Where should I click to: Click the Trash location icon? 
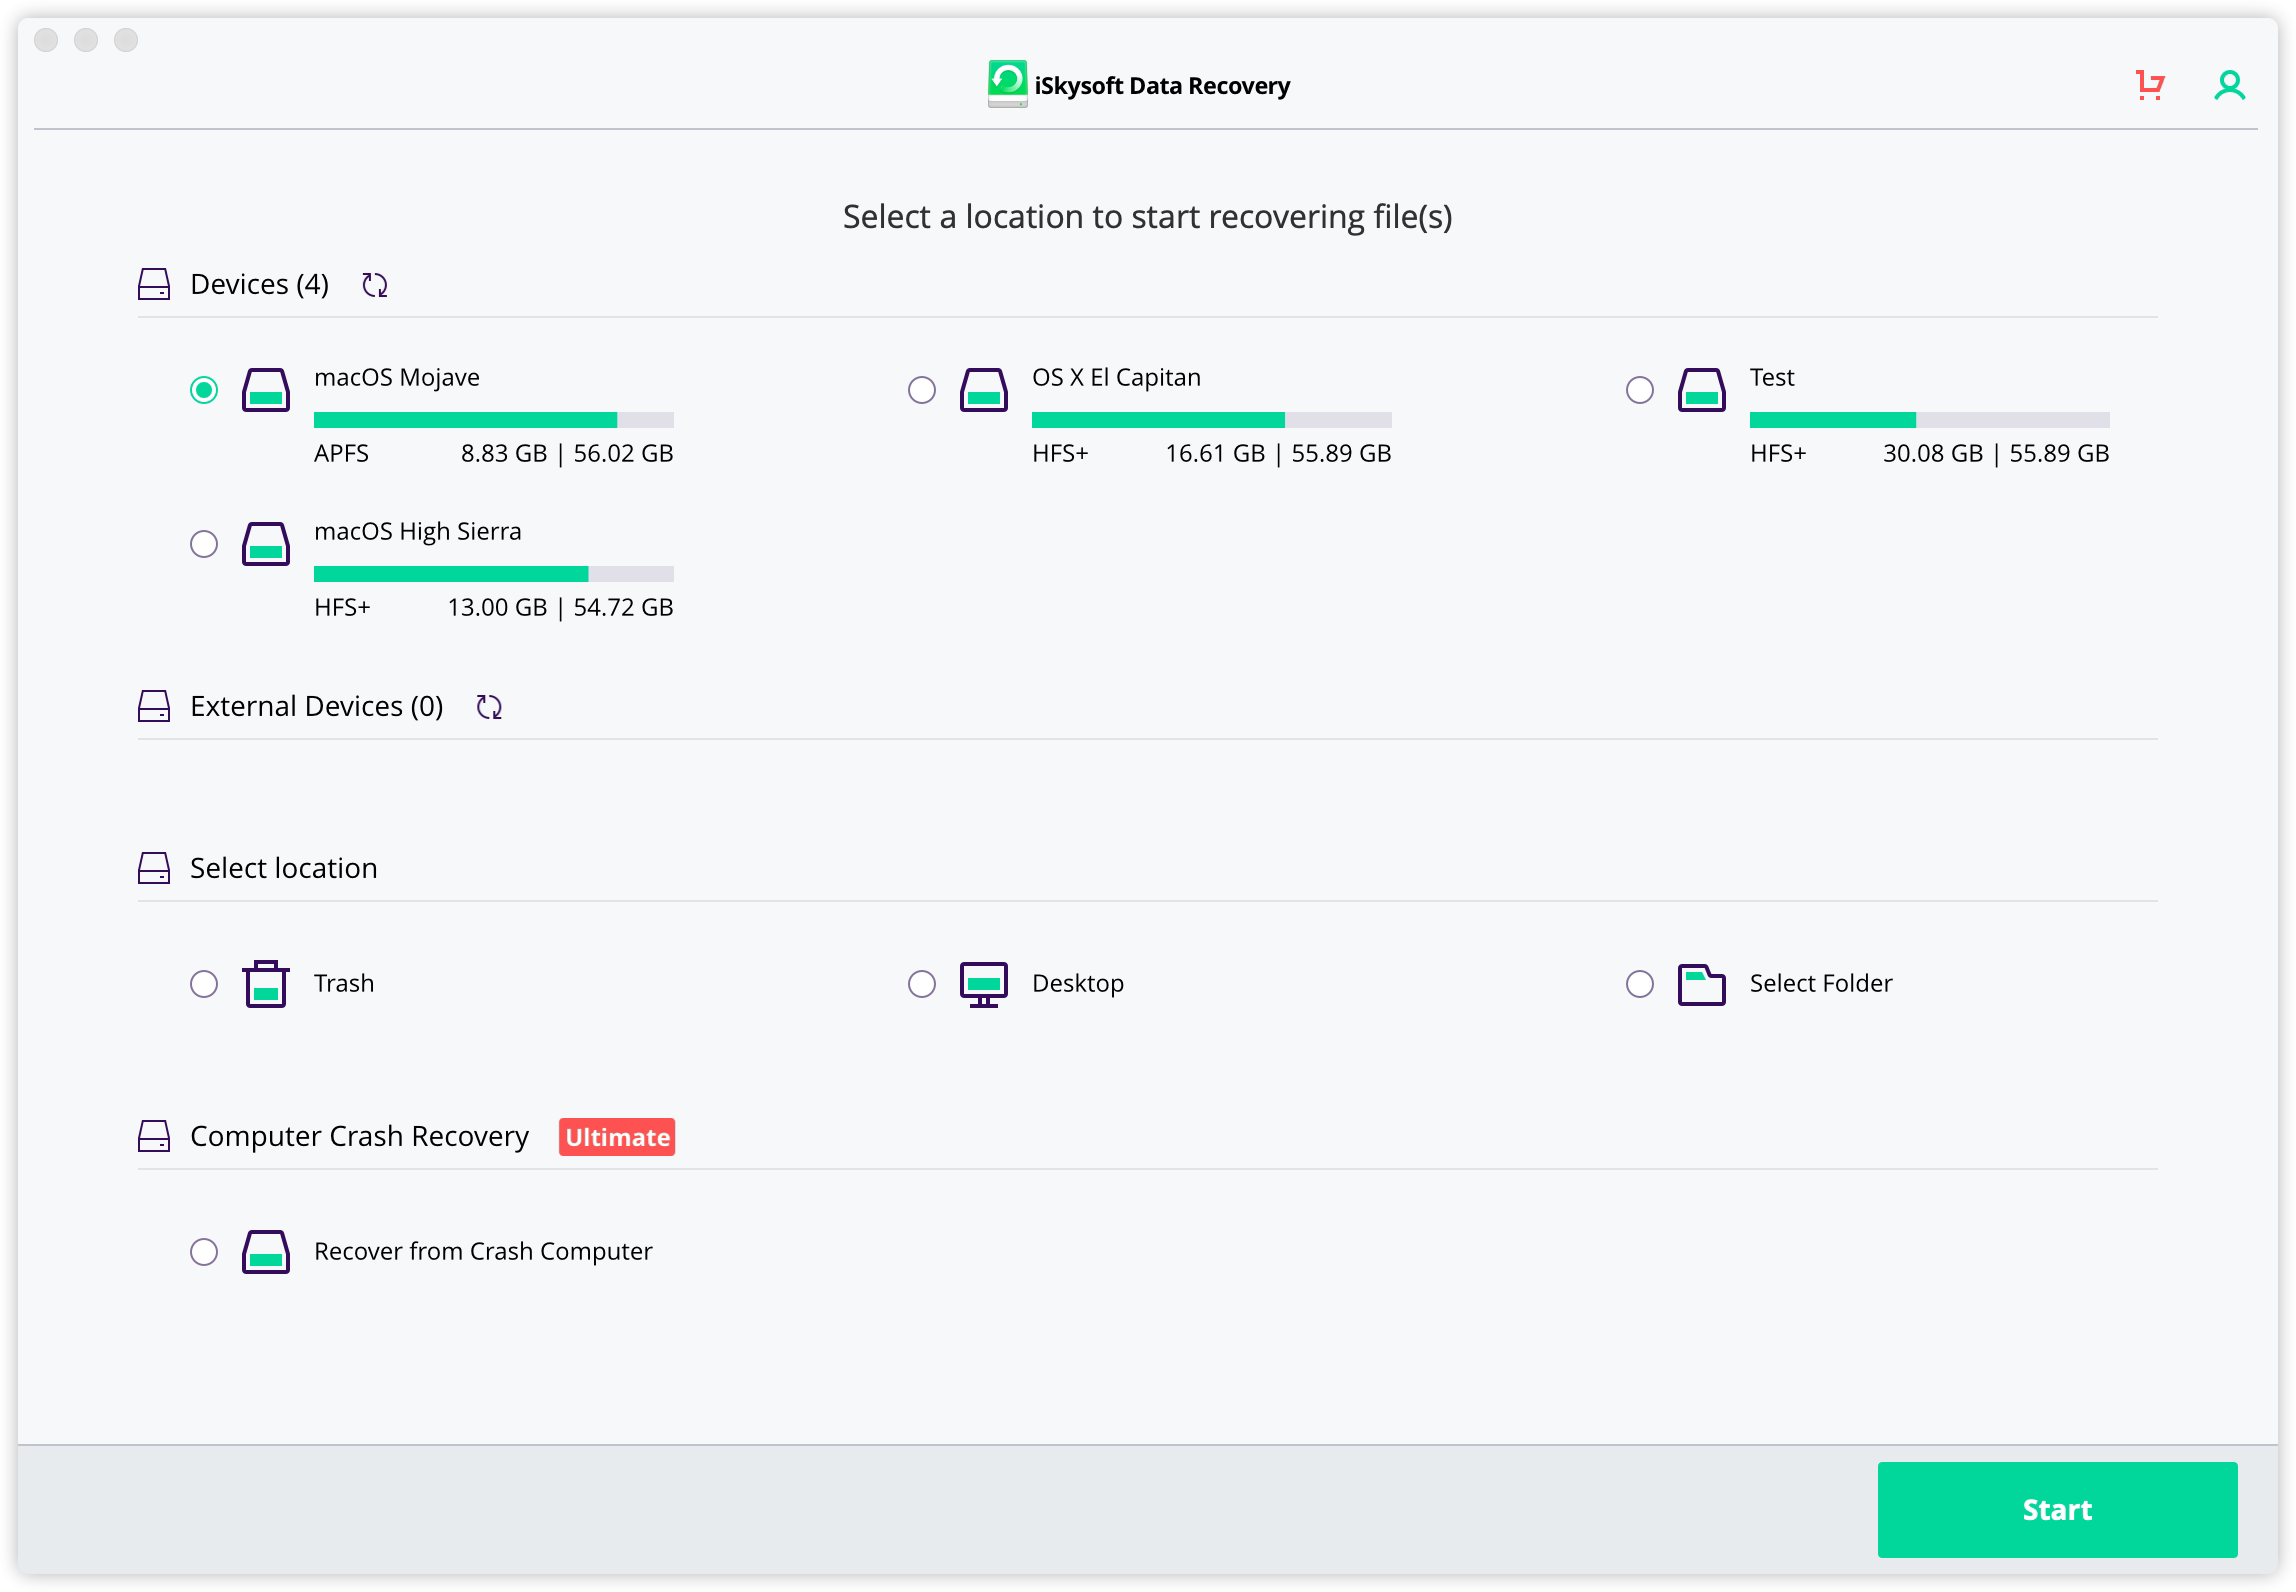[266, 983]
